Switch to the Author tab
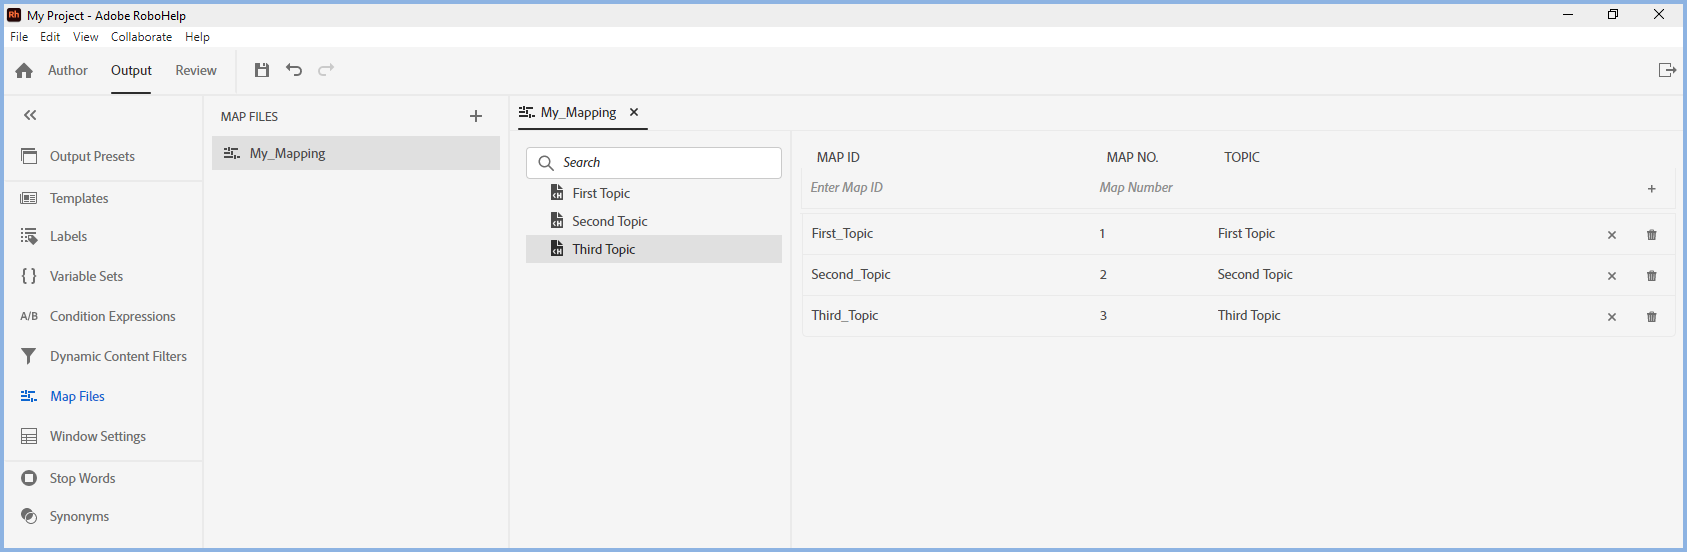Screen dimensions: 1687x552 pyautogui.click(x=68, y=71)
